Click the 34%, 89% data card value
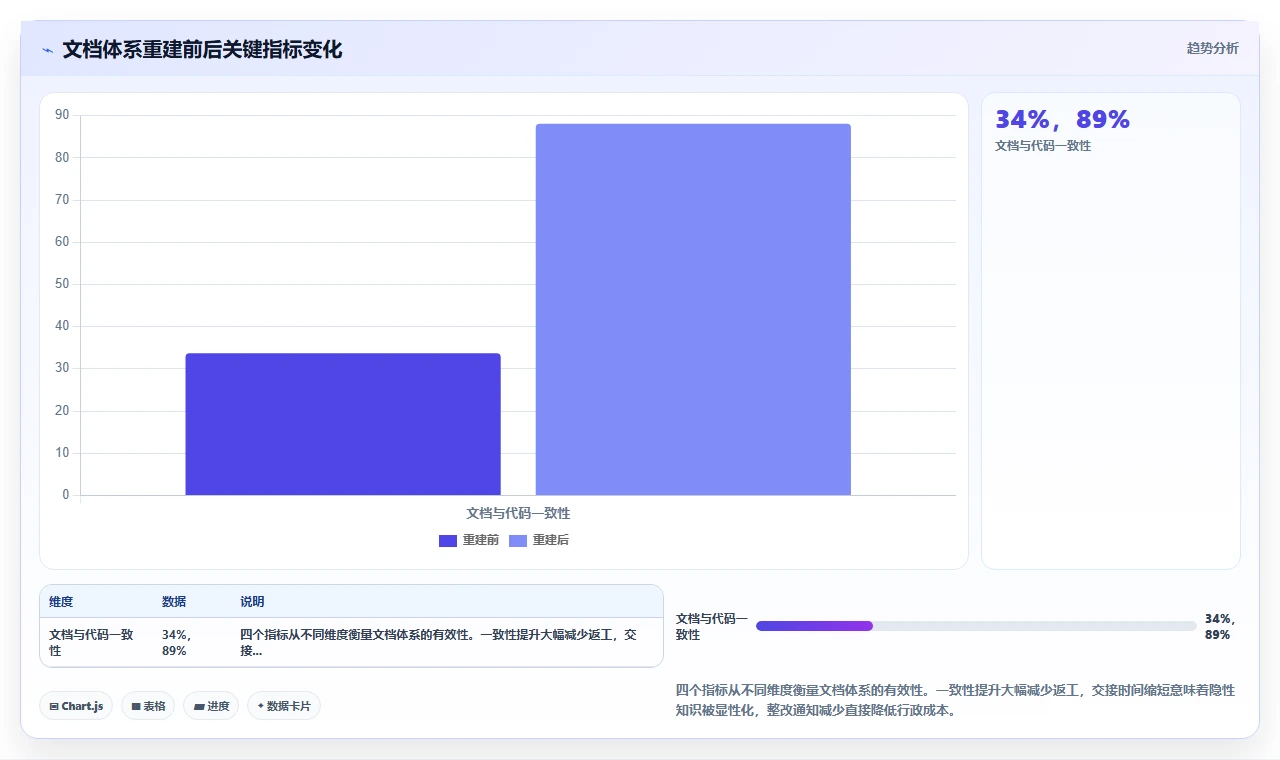 coord(1062,120)
